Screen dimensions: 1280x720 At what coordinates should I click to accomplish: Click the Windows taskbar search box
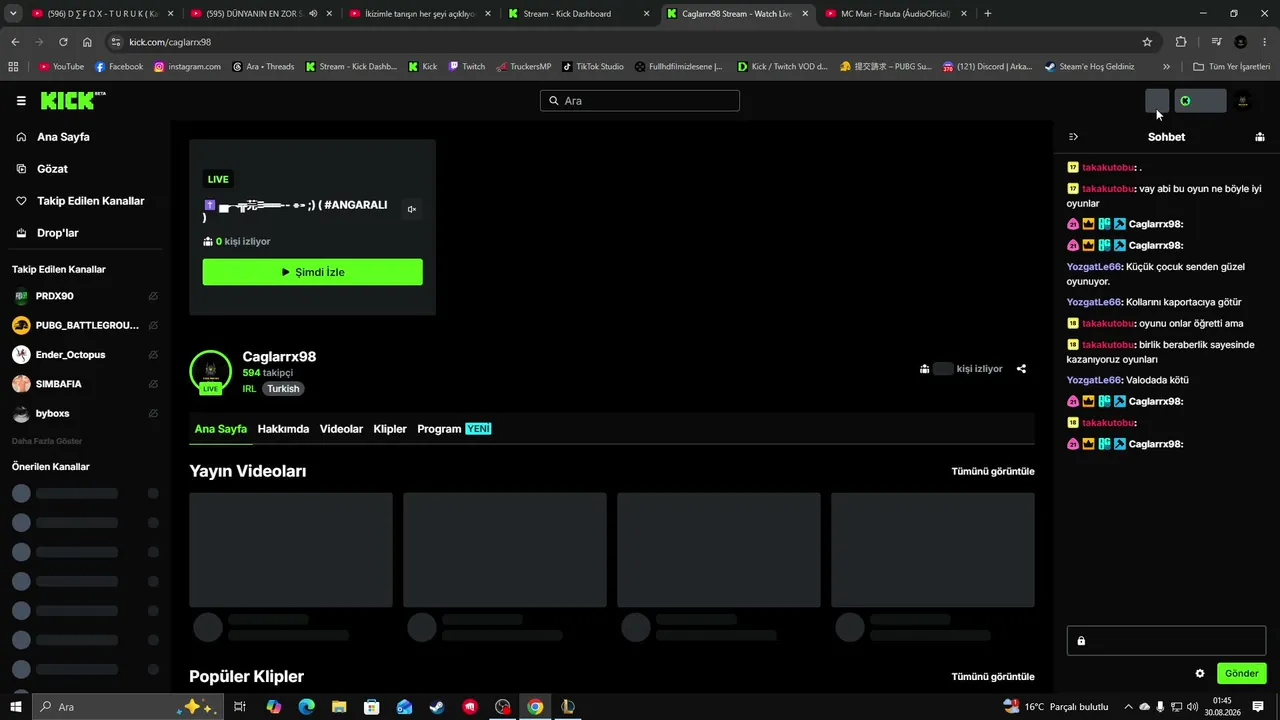(127, 707)
